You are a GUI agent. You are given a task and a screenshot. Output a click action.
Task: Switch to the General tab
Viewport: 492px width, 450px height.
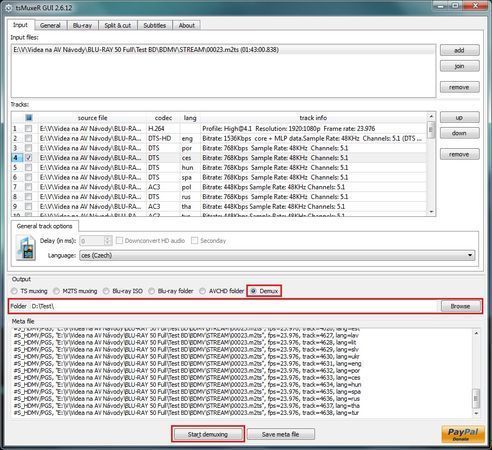[x=50, y=25]
